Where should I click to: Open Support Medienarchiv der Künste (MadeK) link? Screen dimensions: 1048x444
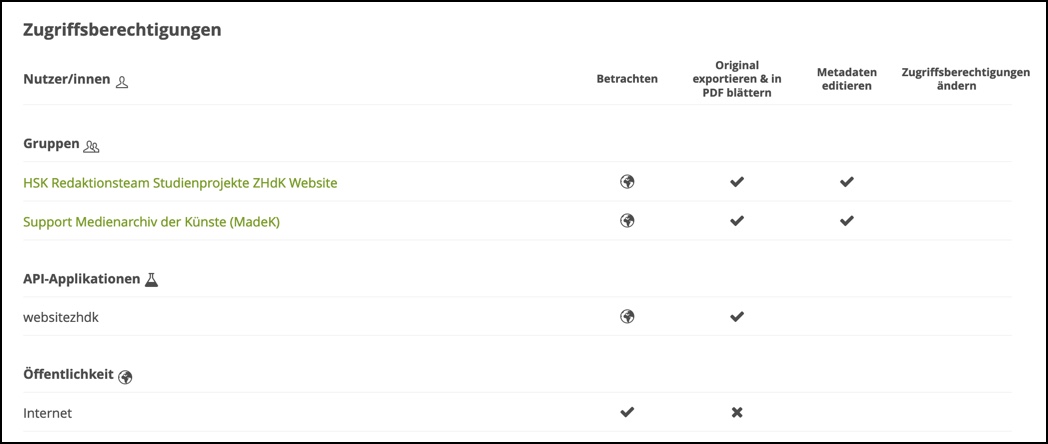coord(151,222)
